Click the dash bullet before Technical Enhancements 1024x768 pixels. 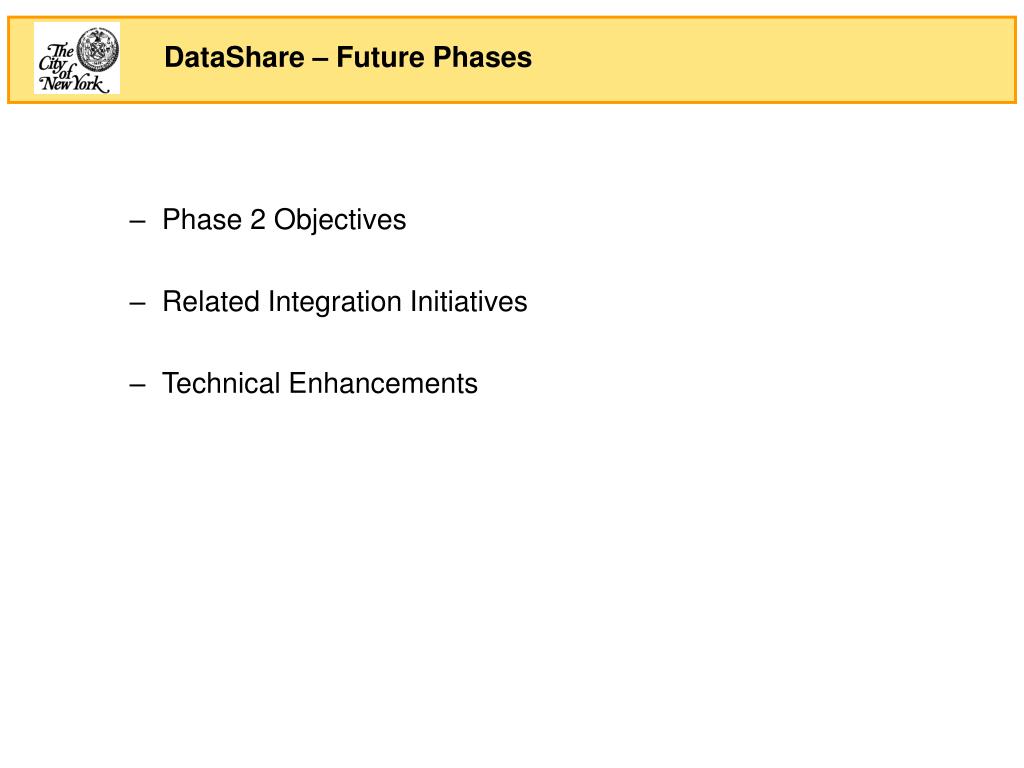point(137,385)
